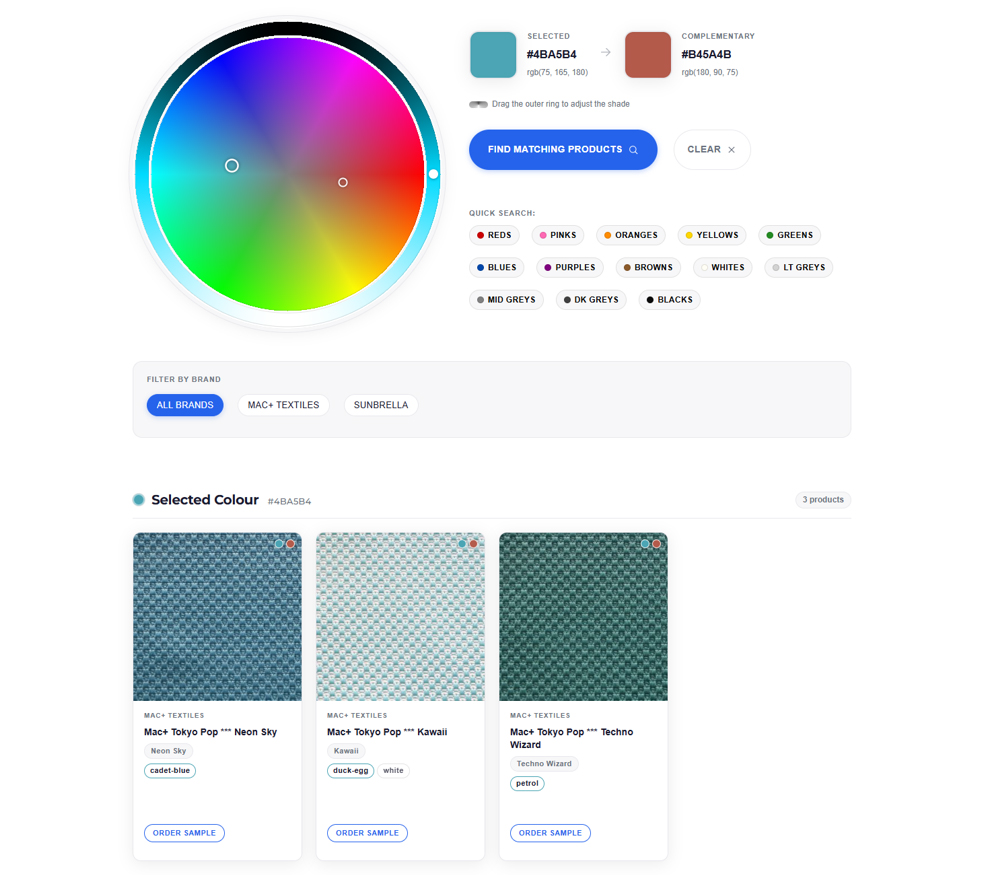The height and width of the screenshot is (875, 1000).
Task: Click the selected colour swatch #4BA5B4
Action: (493, 55)
